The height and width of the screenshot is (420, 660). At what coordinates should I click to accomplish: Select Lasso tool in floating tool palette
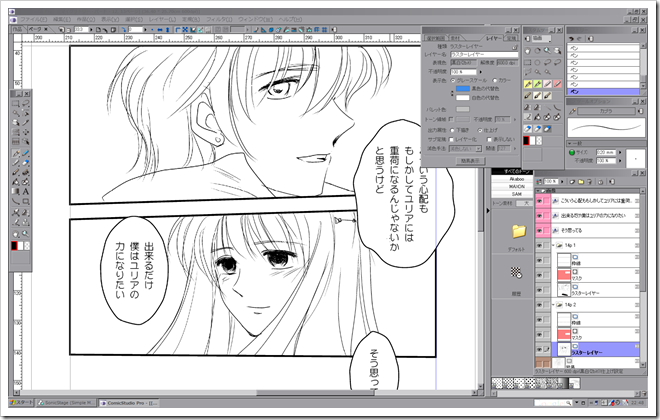(x=548, y=62)
